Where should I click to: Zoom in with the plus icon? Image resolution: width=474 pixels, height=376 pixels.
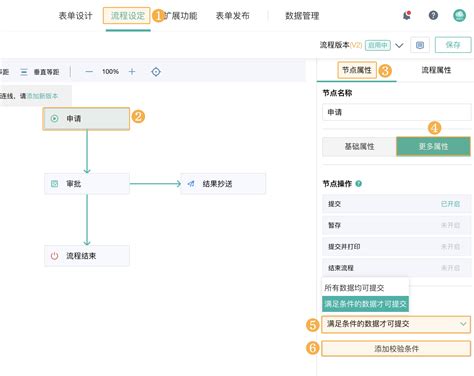pyautogui.click(x=132, y=72)
